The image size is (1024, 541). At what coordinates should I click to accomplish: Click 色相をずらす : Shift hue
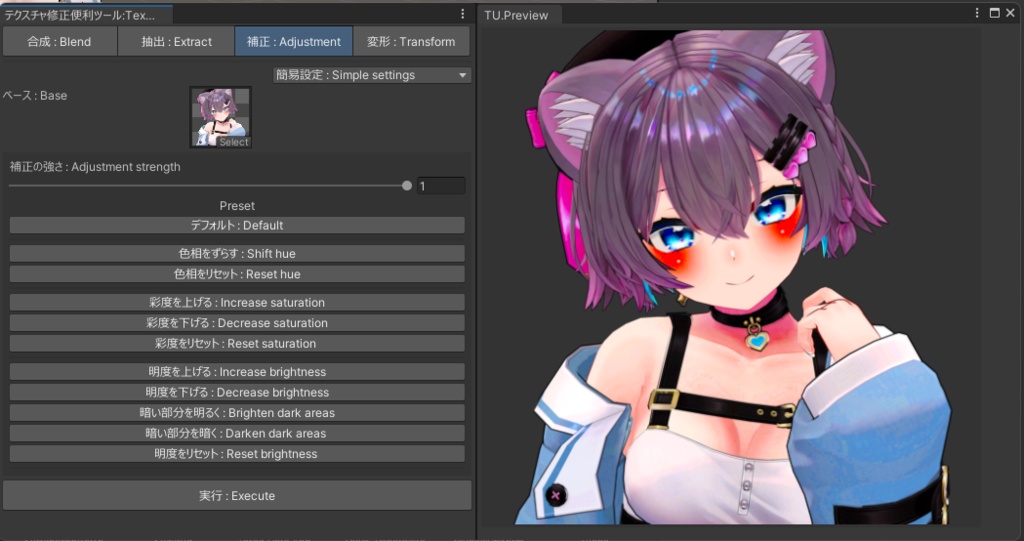coord(237,254)
